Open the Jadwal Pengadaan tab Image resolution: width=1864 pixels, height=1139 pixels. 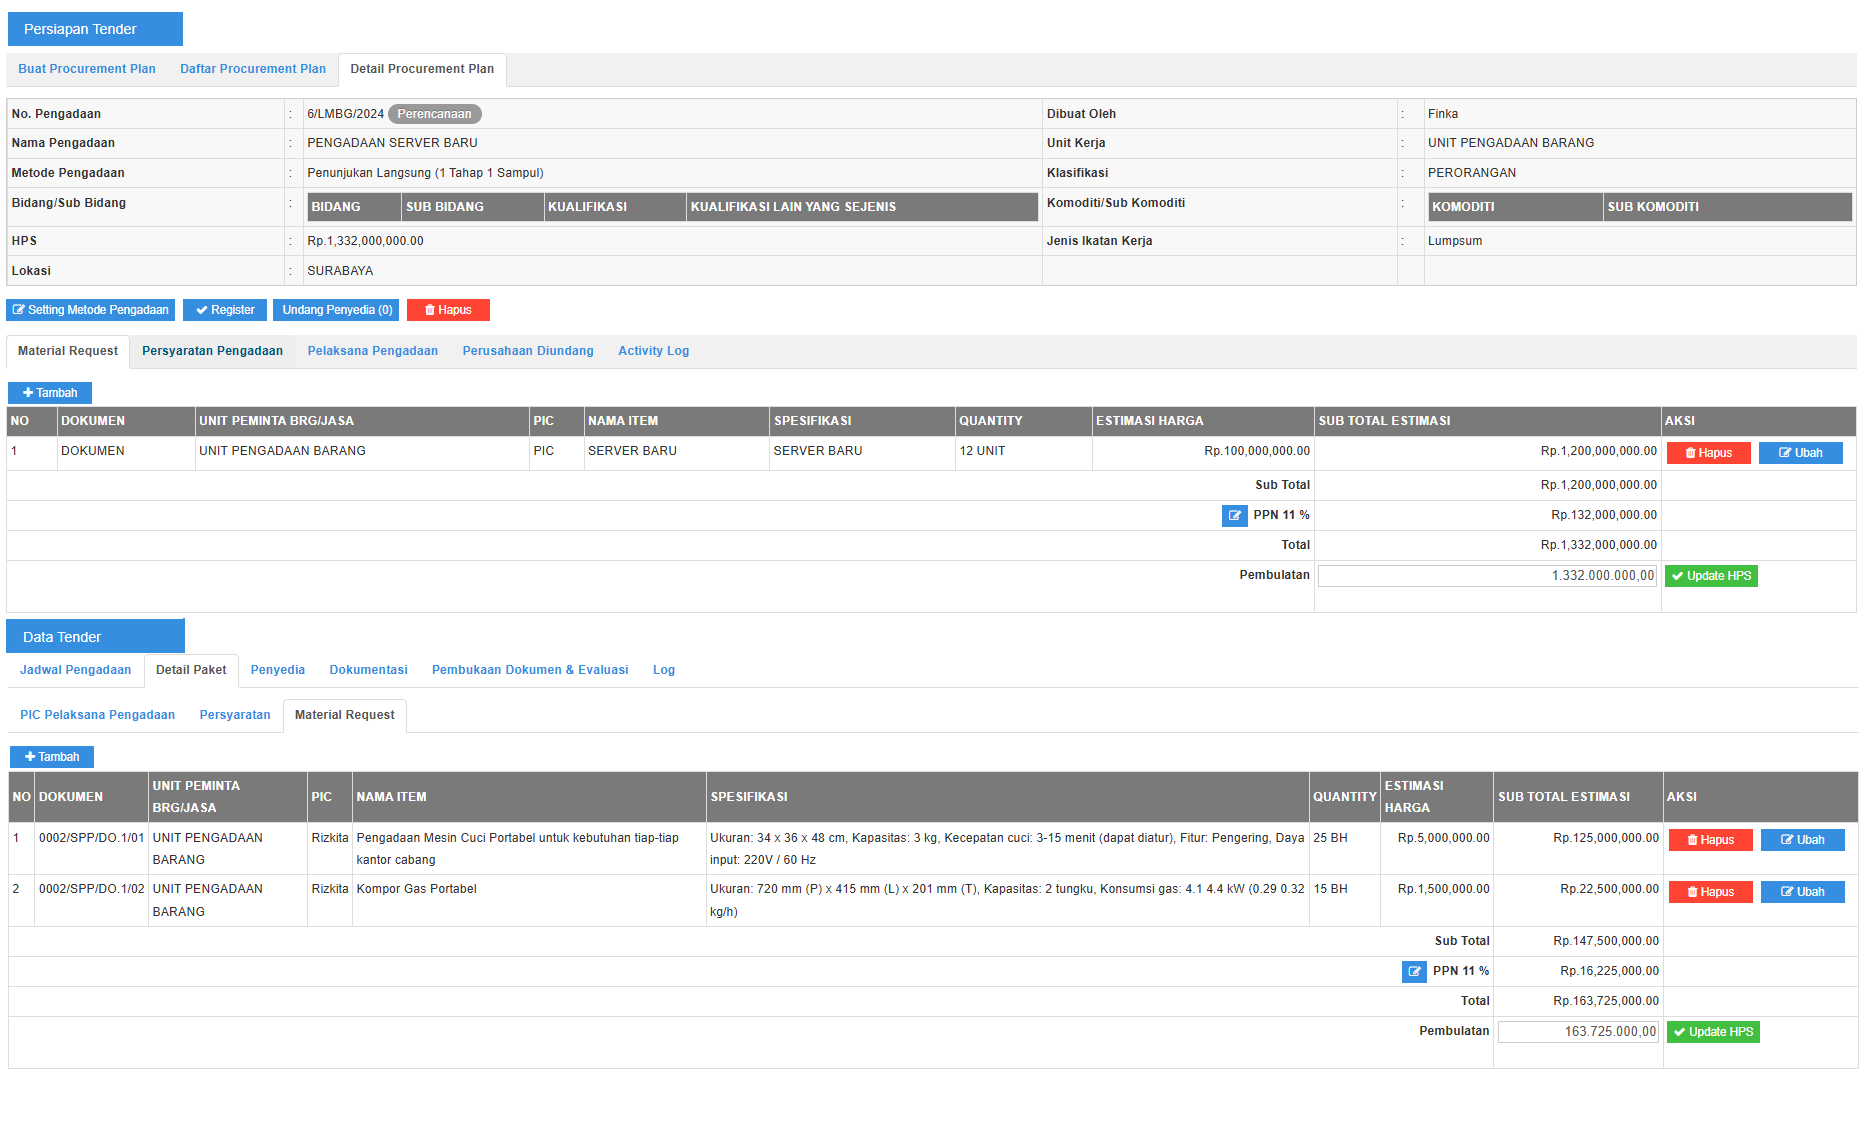pyautogui.click(x=75, y=670)
